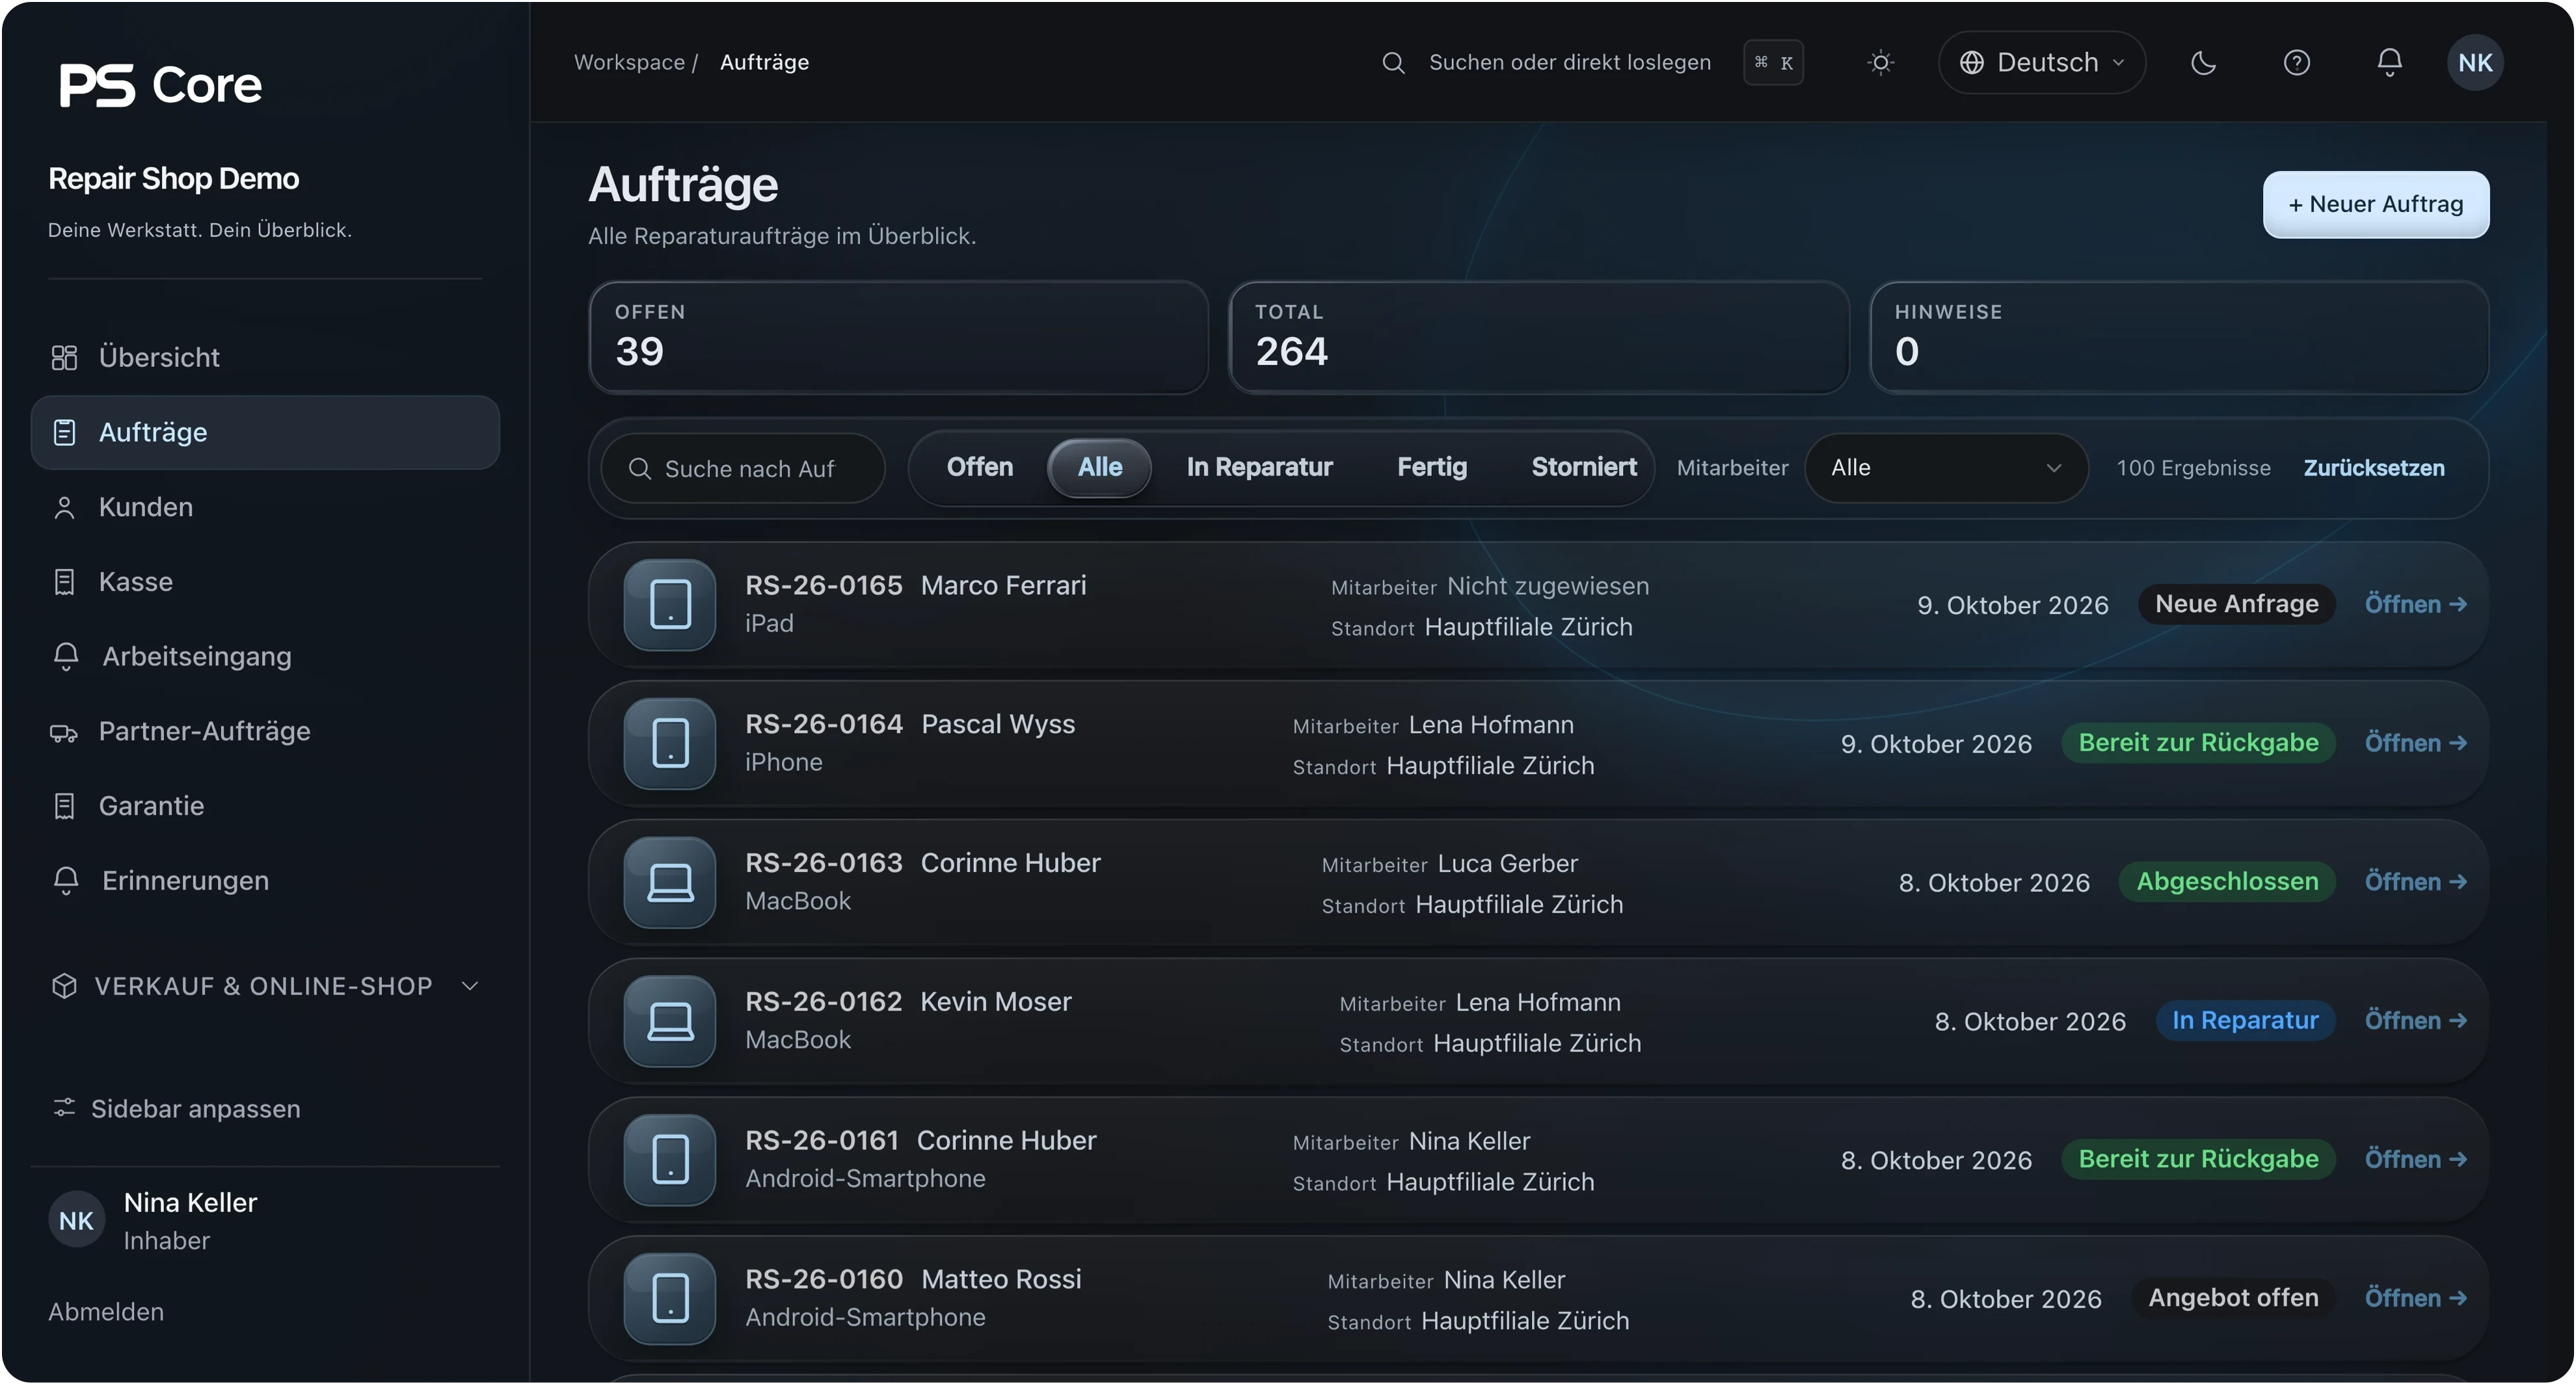This screenshot has height=1399, width=2576.
Task: Filter orders by Offen
Action: 979,467
